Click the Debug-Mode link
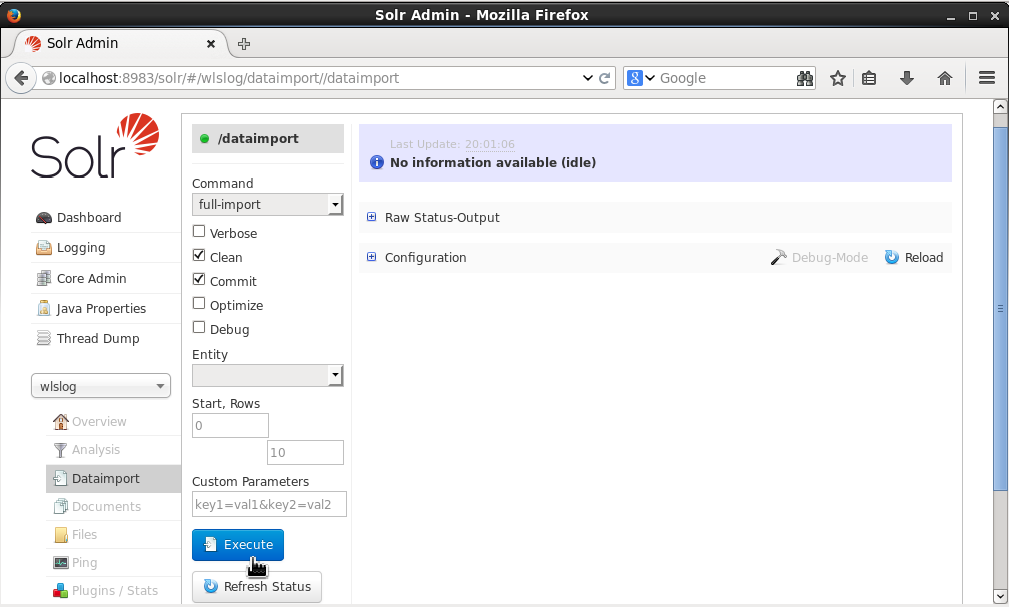 point(819,257)
